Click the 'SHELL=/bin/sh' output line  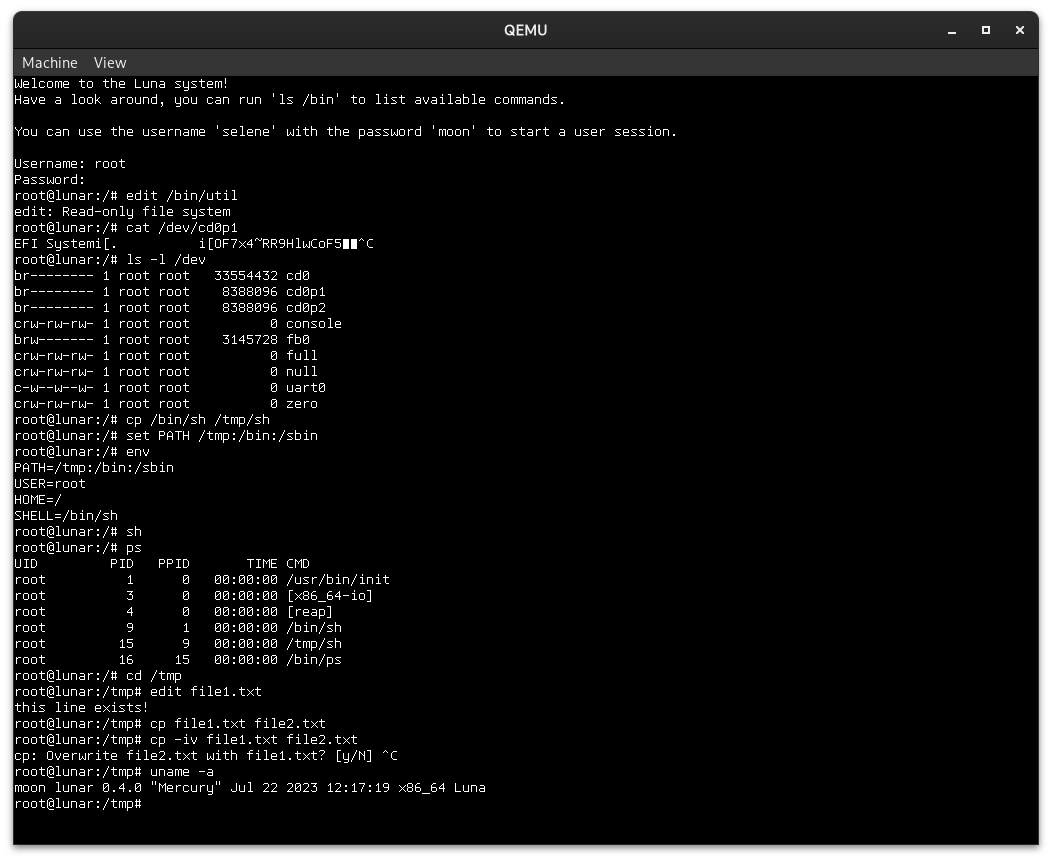tap(66, 516)
